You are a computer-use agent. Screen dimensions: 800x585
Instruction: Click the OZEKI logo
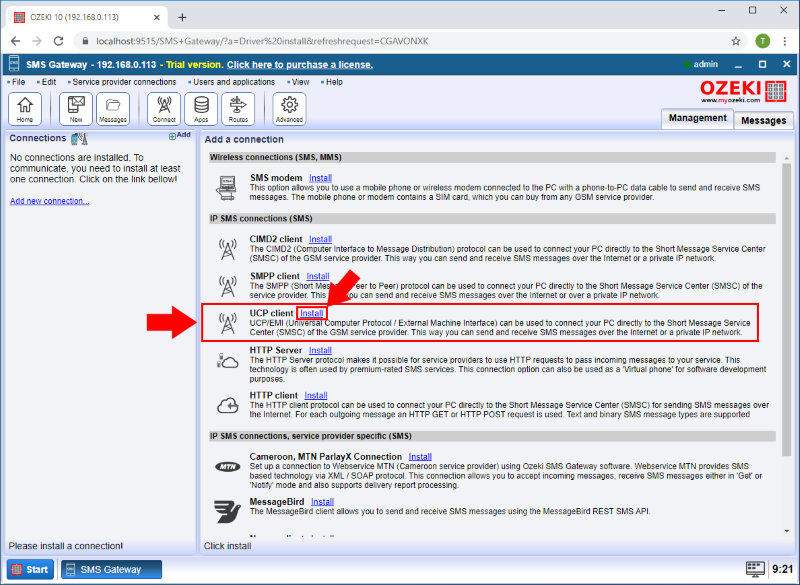(x=743, y=92)
